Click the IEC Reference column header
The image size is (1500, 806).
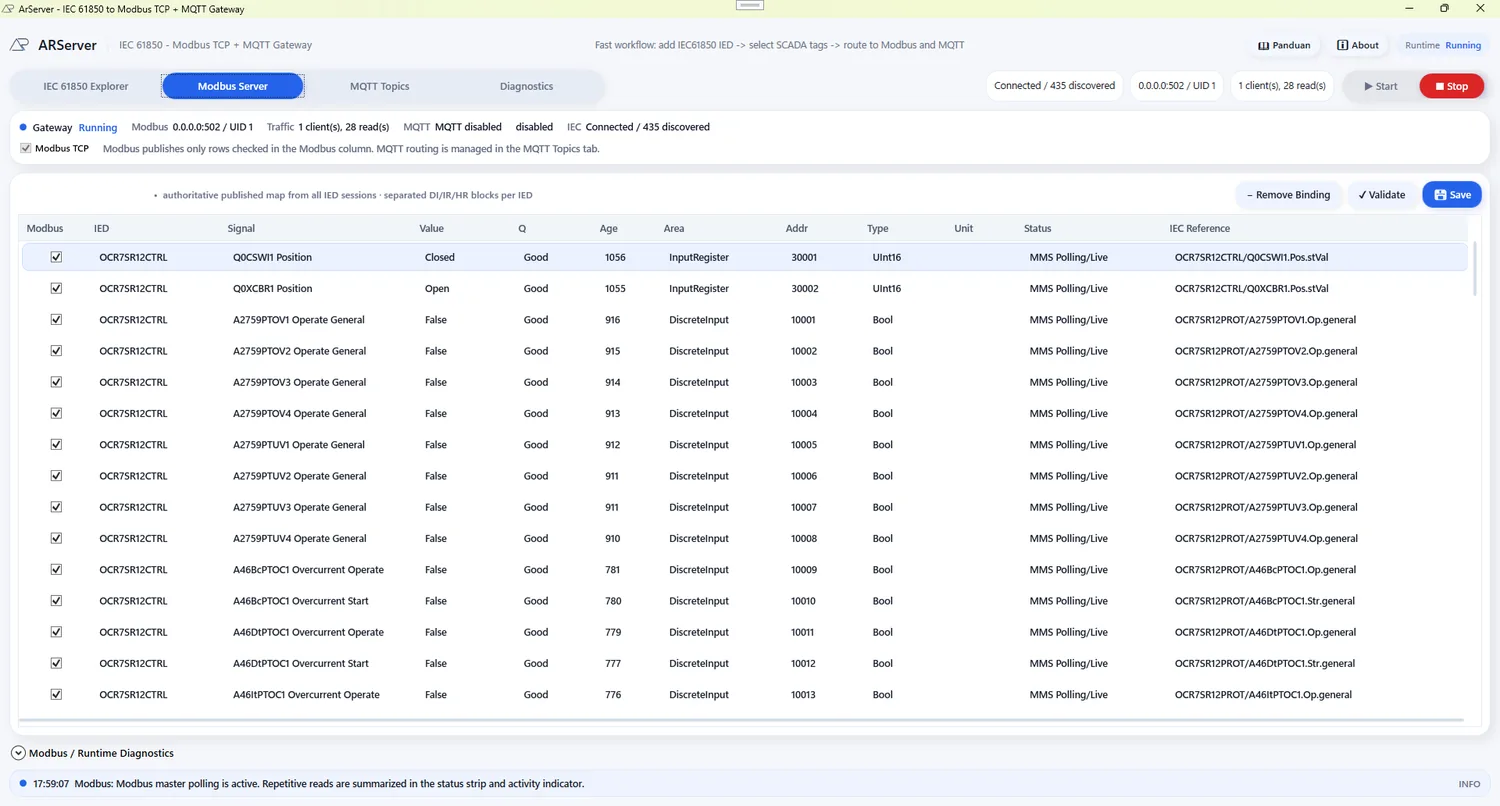pos(1200,228)
